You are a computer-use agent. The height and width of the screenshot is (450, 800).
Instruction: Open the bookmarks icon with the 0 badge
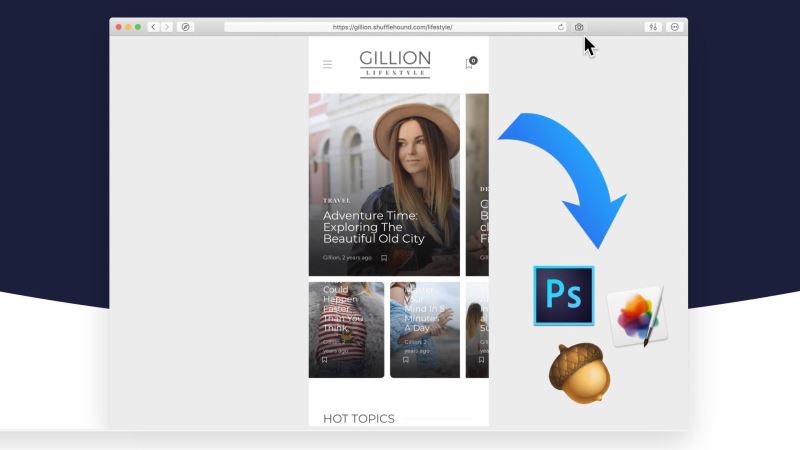470,63
